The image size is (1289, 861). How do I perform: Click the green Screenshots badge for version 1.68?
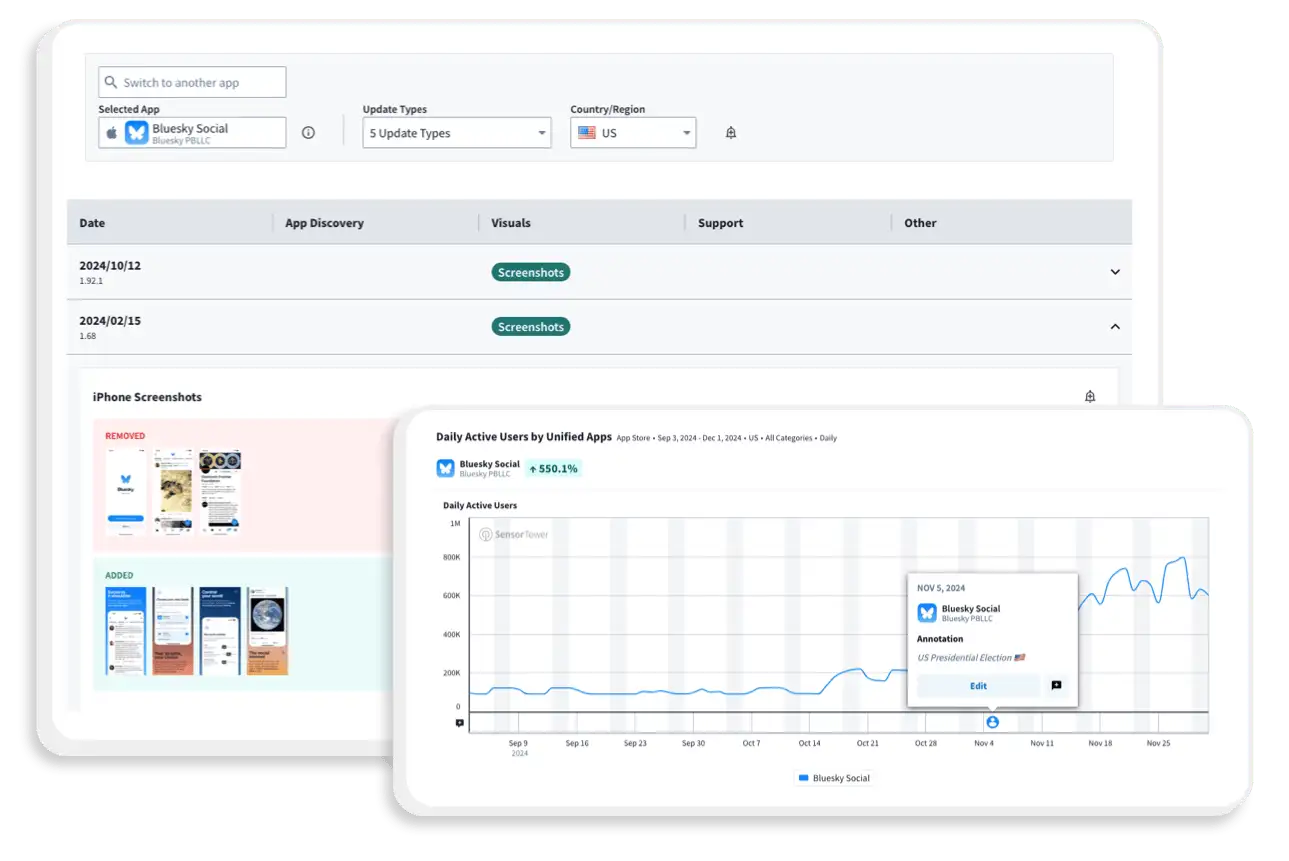(530, 326)
